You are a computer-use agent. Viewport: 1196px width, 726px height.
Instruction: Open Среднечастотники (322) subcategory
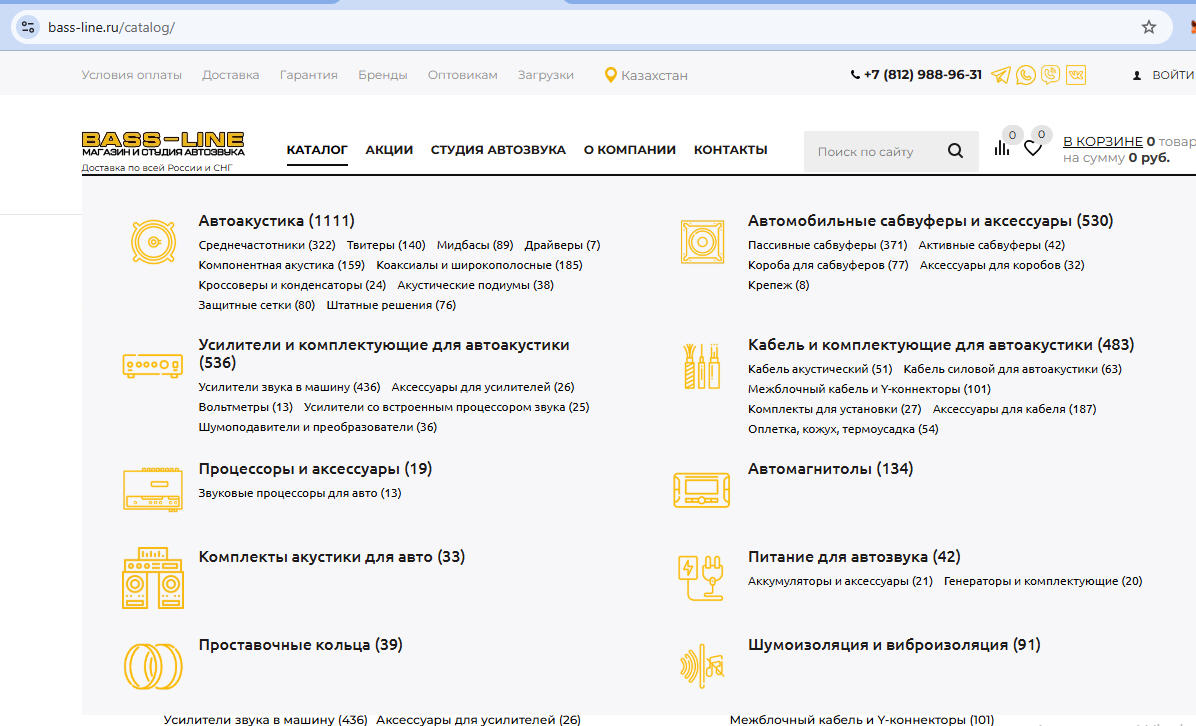click(x=267, y=245)
